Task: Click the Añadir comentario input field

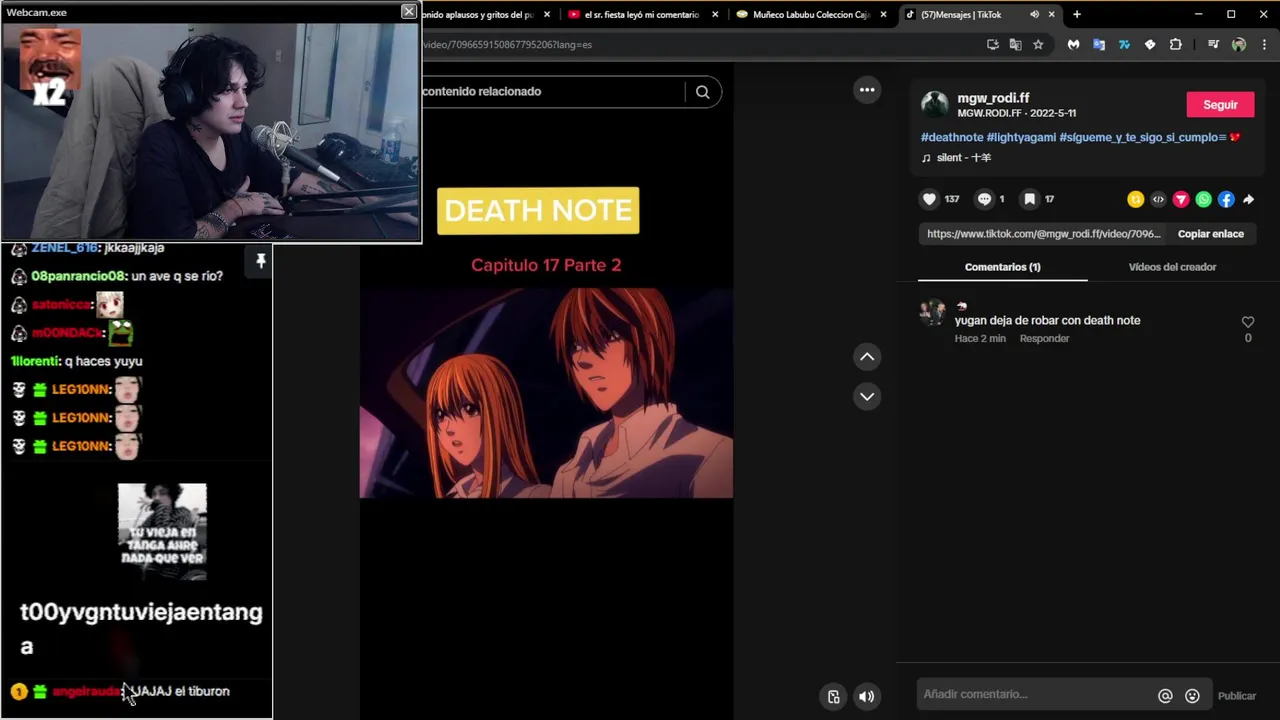Action: (1035, 694)
